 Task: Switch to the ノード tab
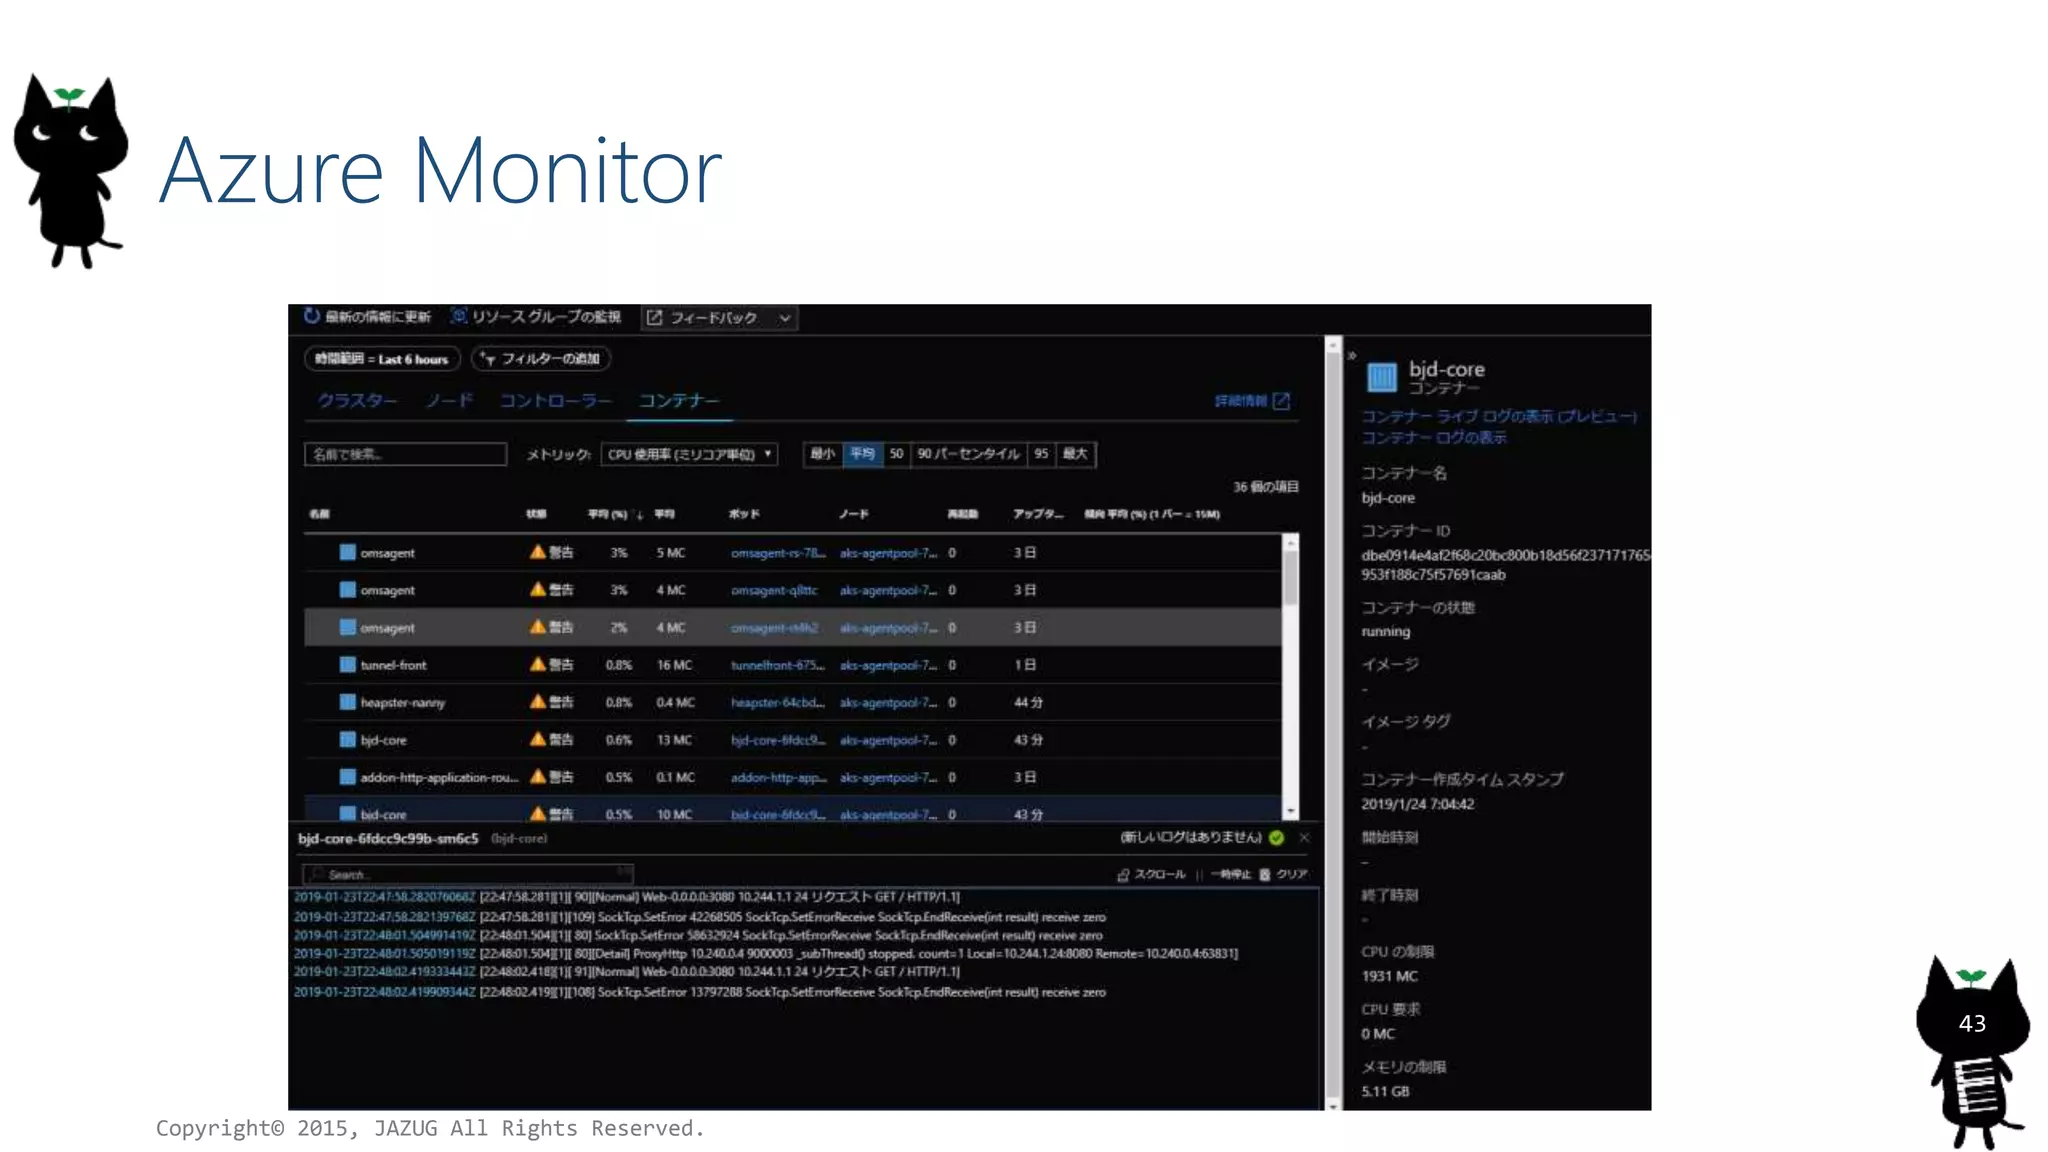[449, 401]
